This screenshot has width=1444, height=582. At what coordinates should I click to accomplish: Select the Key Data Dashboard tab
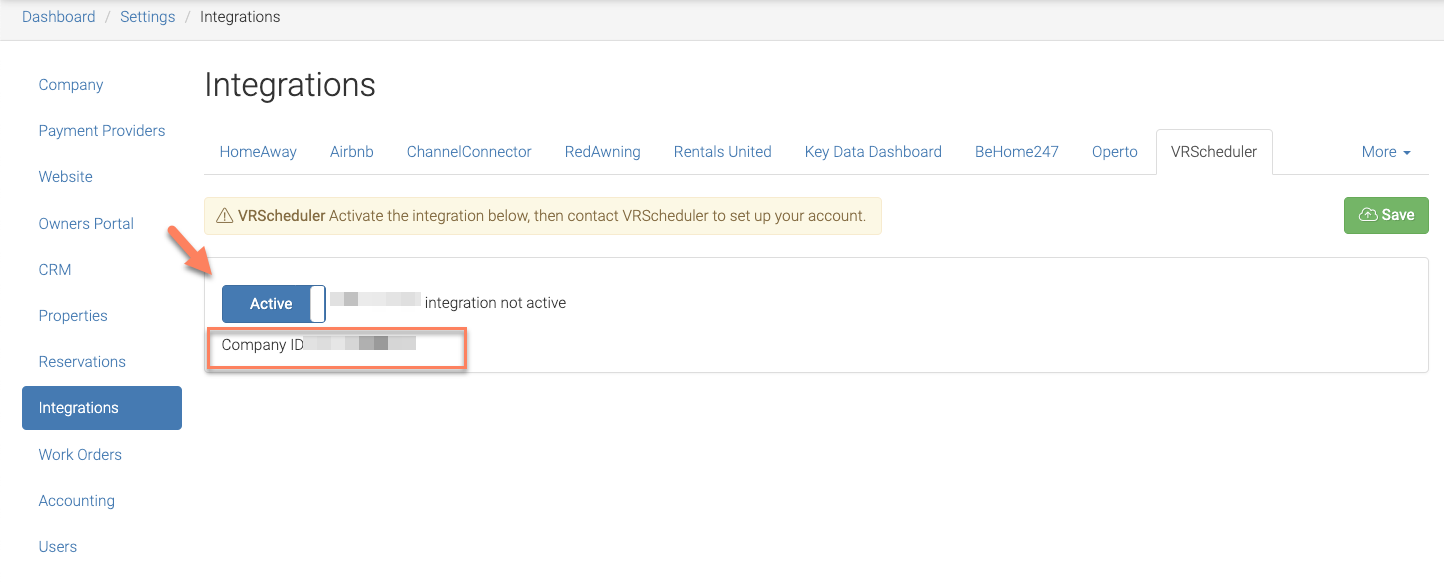coord(873,152)
